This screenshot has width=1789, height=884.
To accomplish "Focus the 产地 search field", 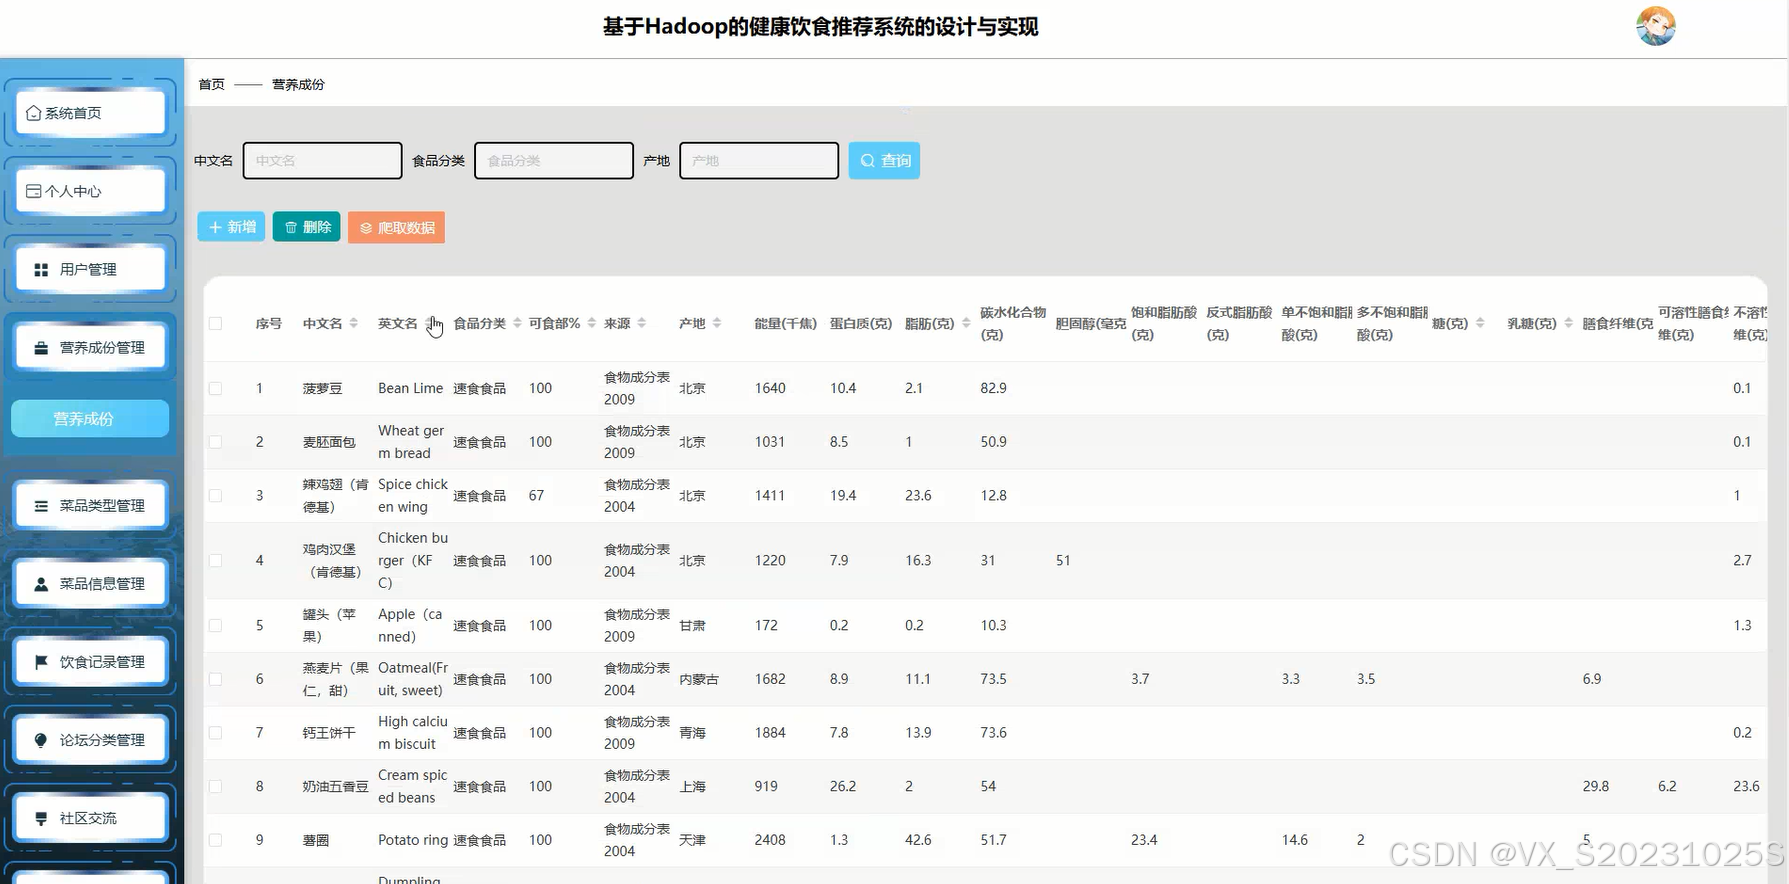I will [759, 160].
